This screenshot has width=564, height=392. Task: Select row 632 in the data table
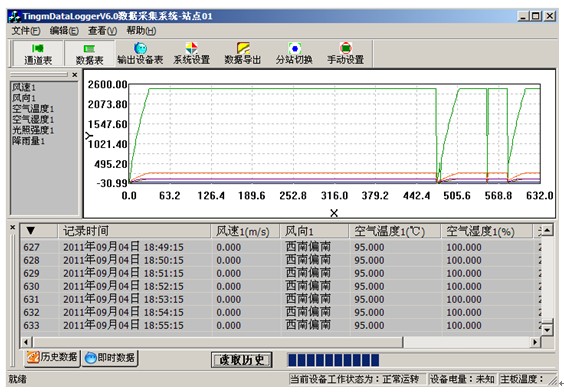click(x=281, y=312)
